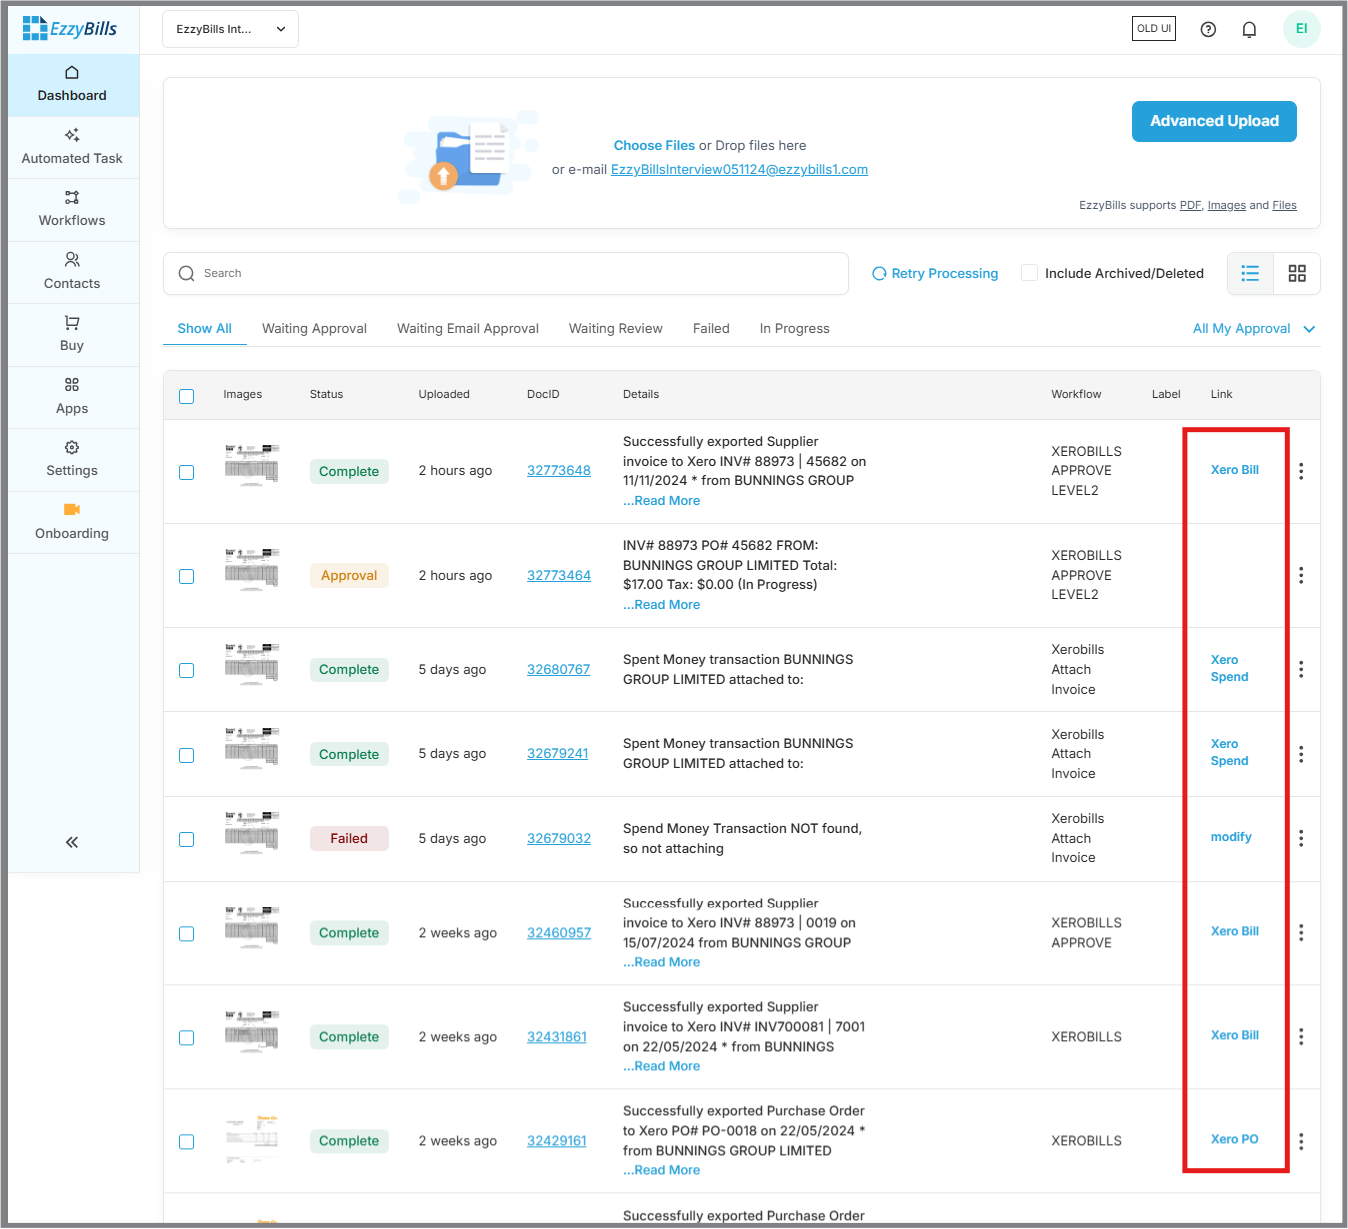Switch to list view layout

(1250, 273)
